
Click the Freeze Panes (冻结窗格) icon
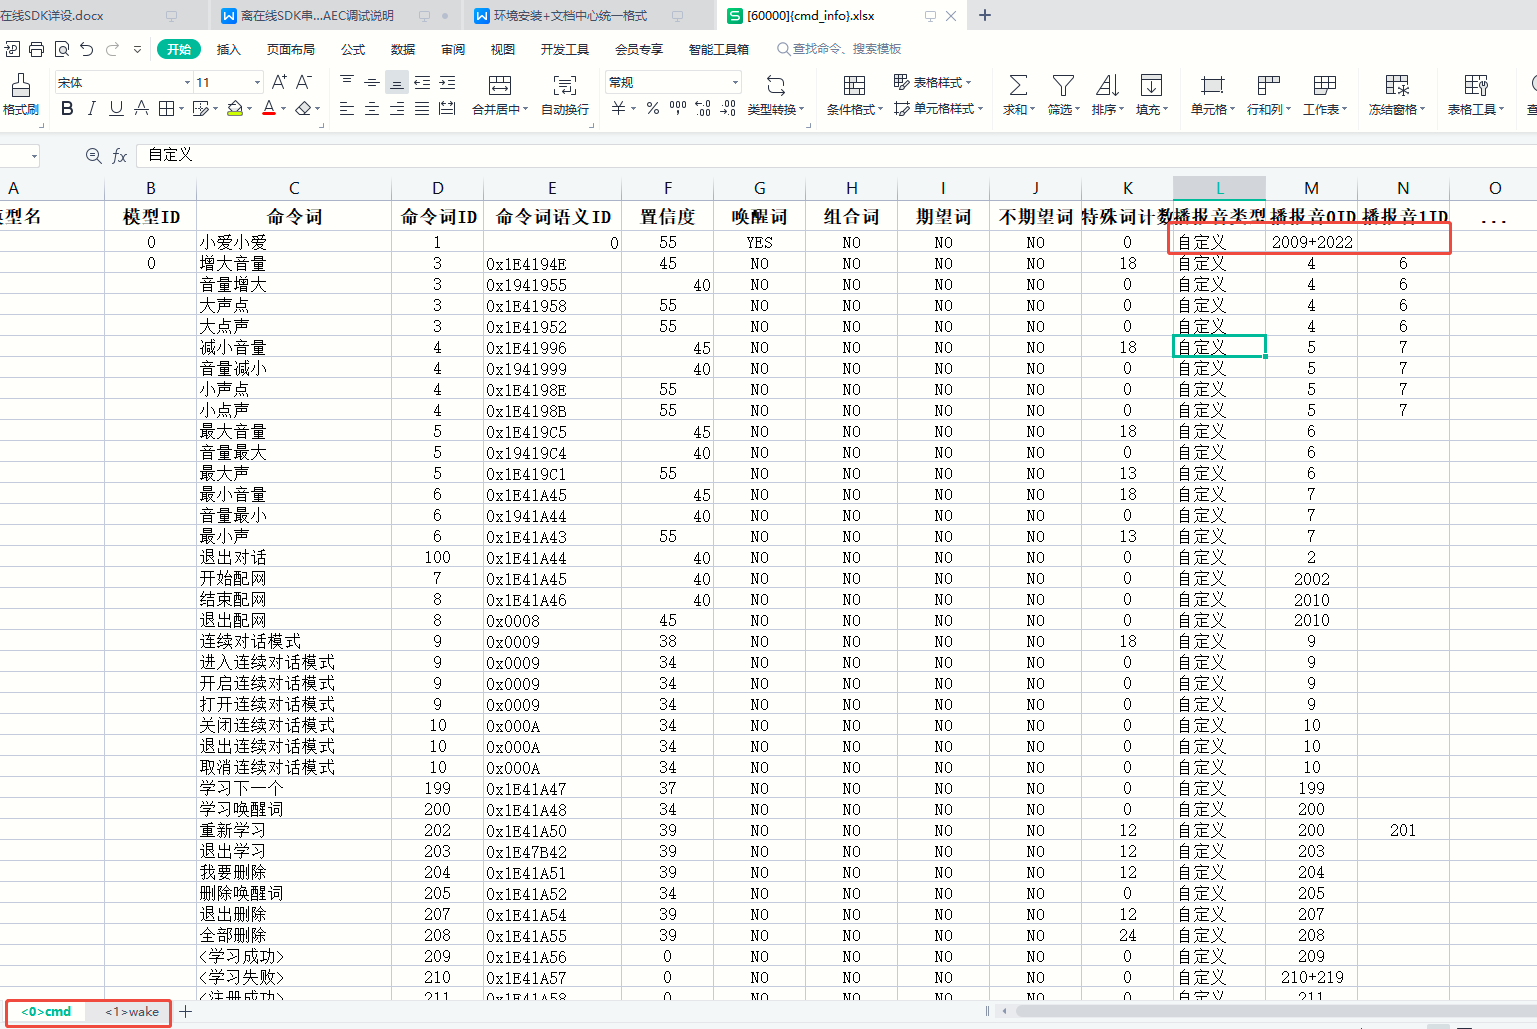pyautogui.click(x=1396, y=86)
